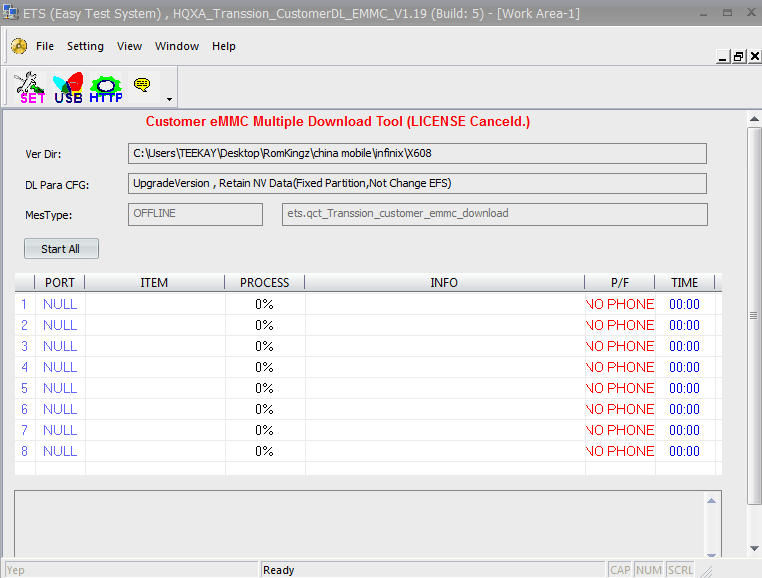Click 0% process value in row 2
Image resolution: width=762 pixels, height=578 pixels.
264,325
